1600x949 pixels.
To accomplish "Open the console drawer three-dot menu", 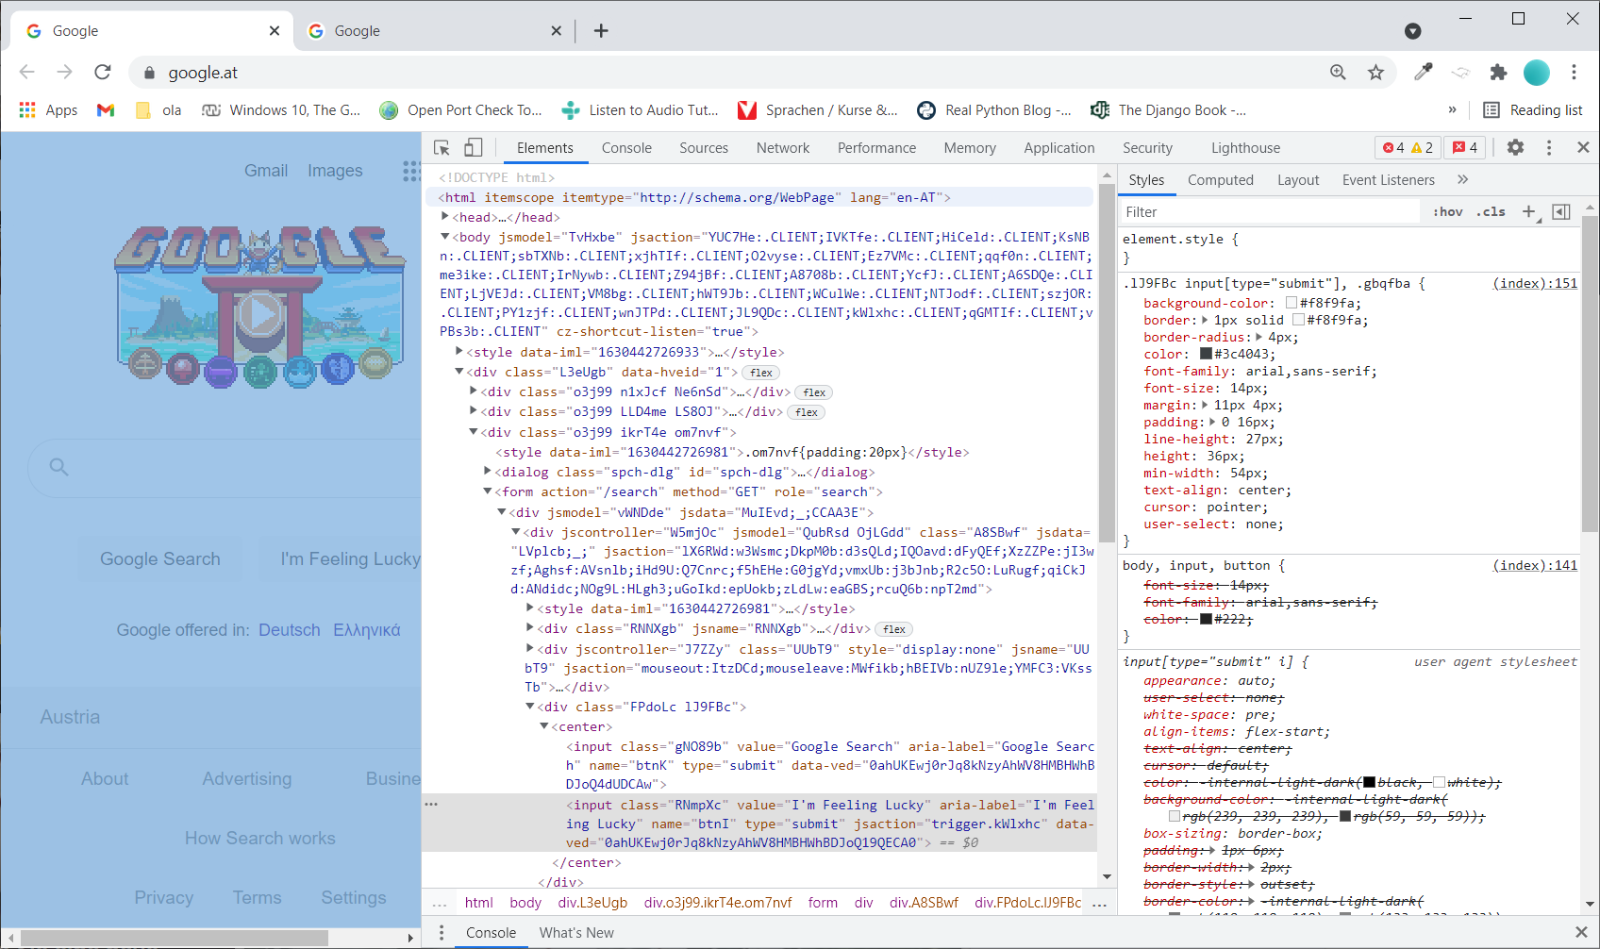I will tap(441, 932).
